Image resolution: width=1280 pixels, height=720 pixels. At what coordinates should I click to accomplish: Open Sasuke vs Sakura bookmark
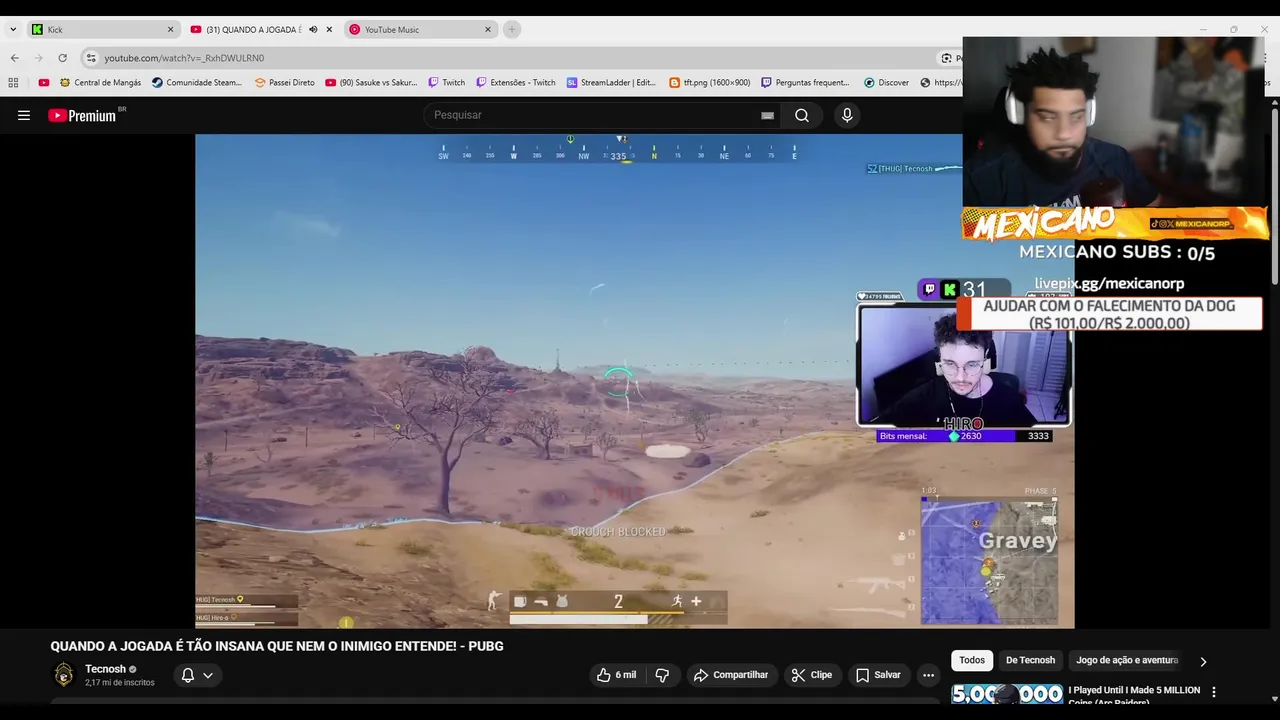point(371,83)
